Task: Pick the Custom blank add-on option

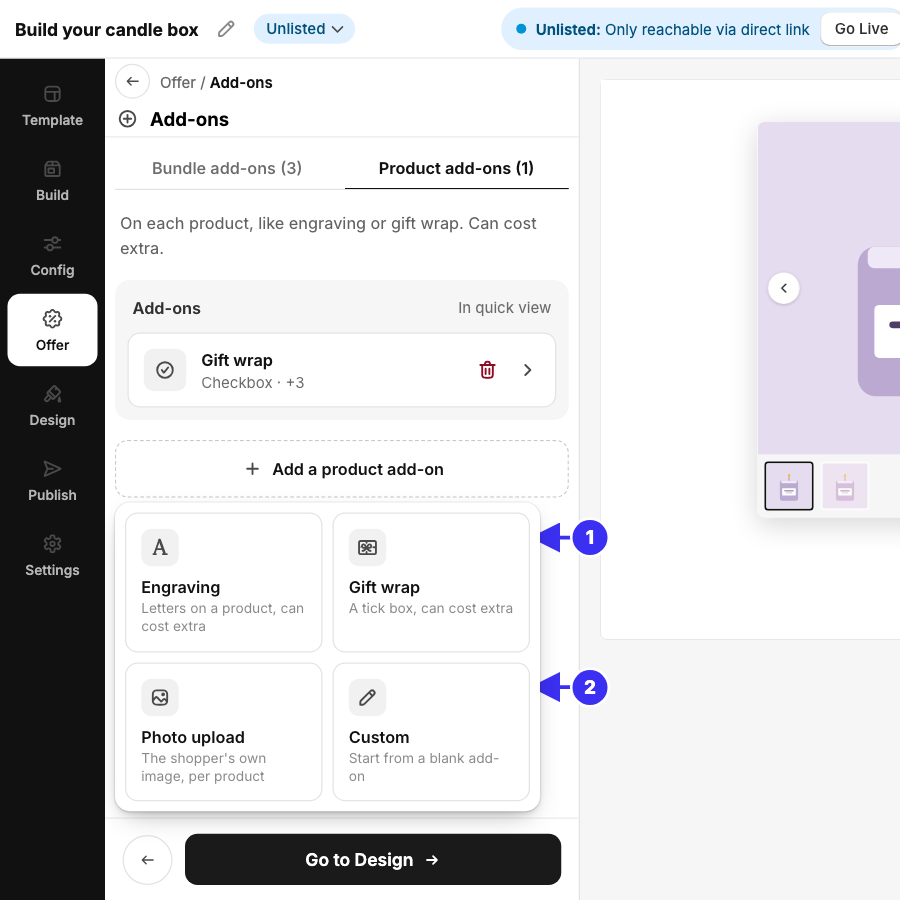Action: (x=431, y=732)
